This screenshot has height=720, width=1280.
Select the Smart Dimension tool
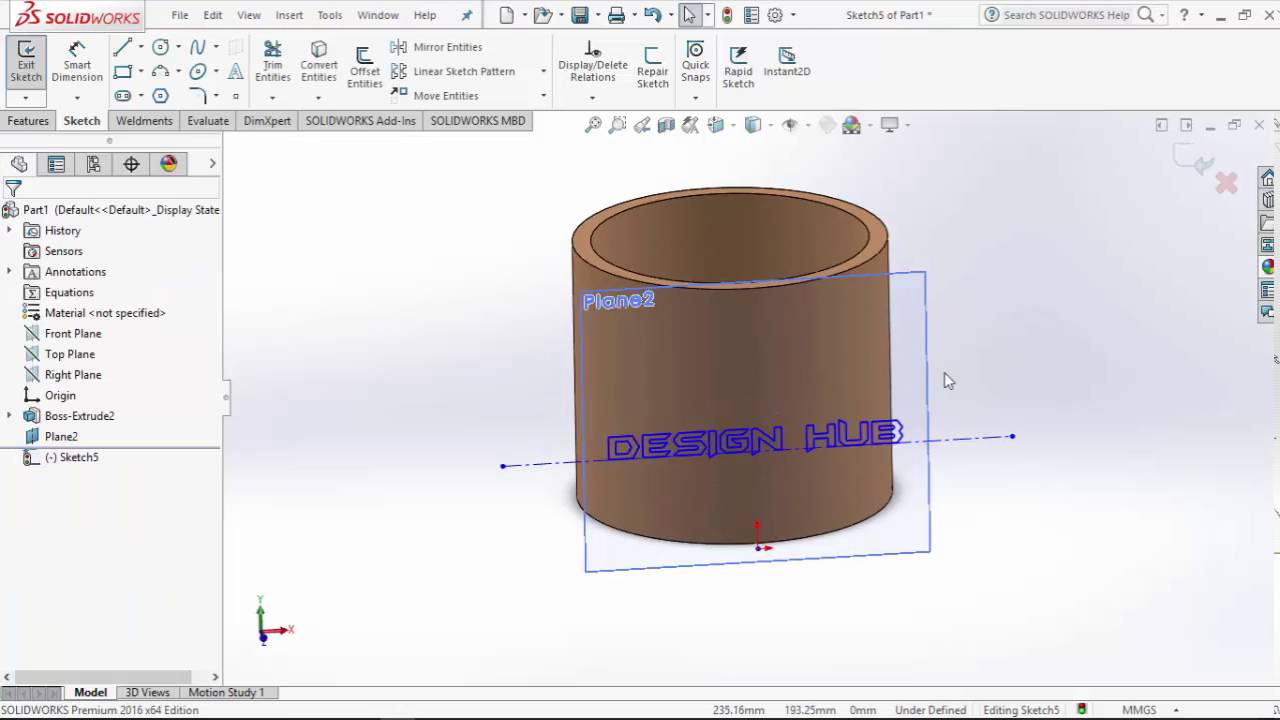pos(77,62)
